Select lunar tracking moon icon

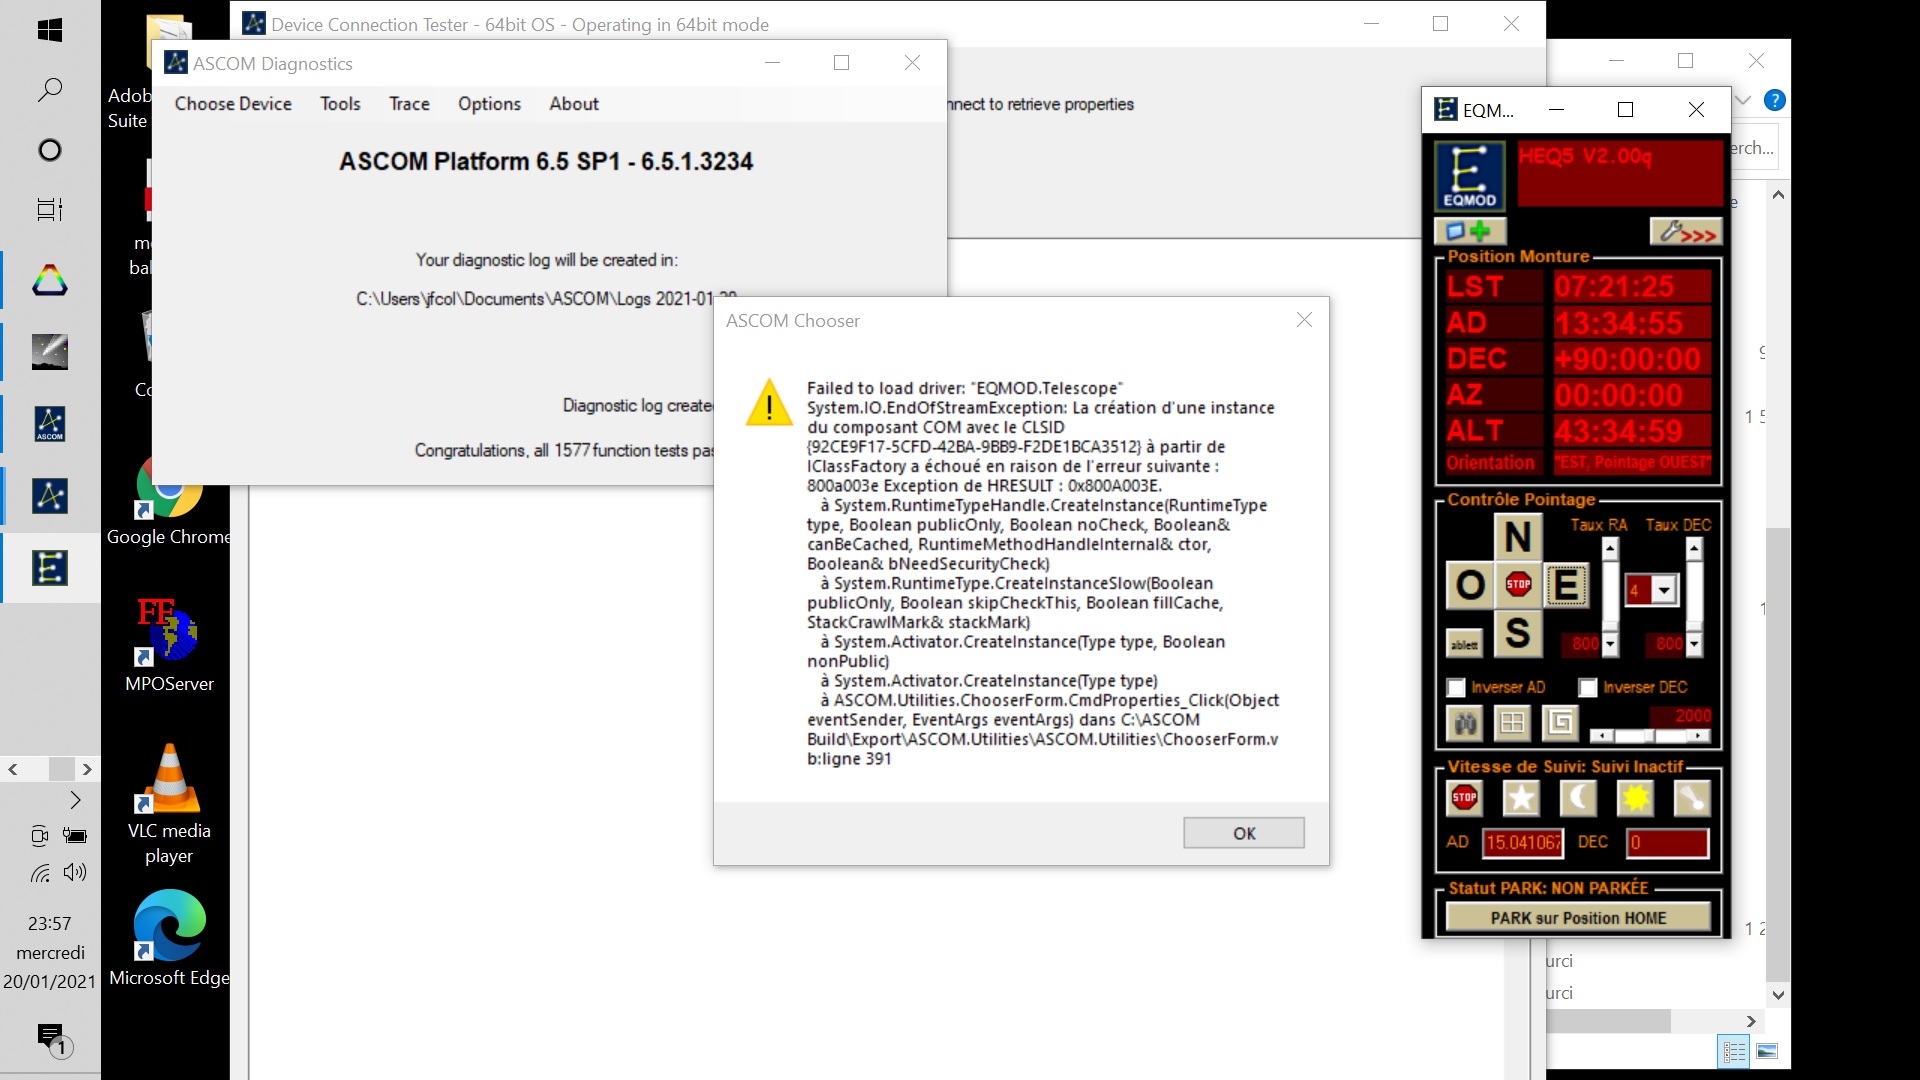tap(1577, 798)
